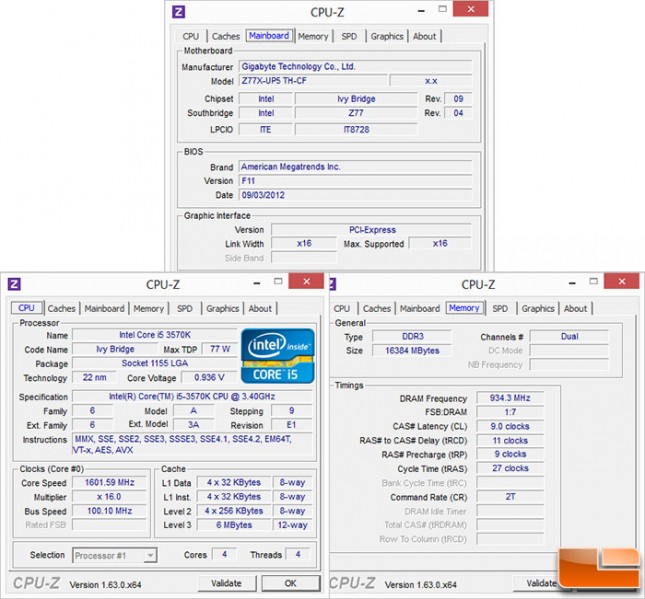
Task: Open Mainboard tab in the Memory window
Action: click(x=420, y=309)
